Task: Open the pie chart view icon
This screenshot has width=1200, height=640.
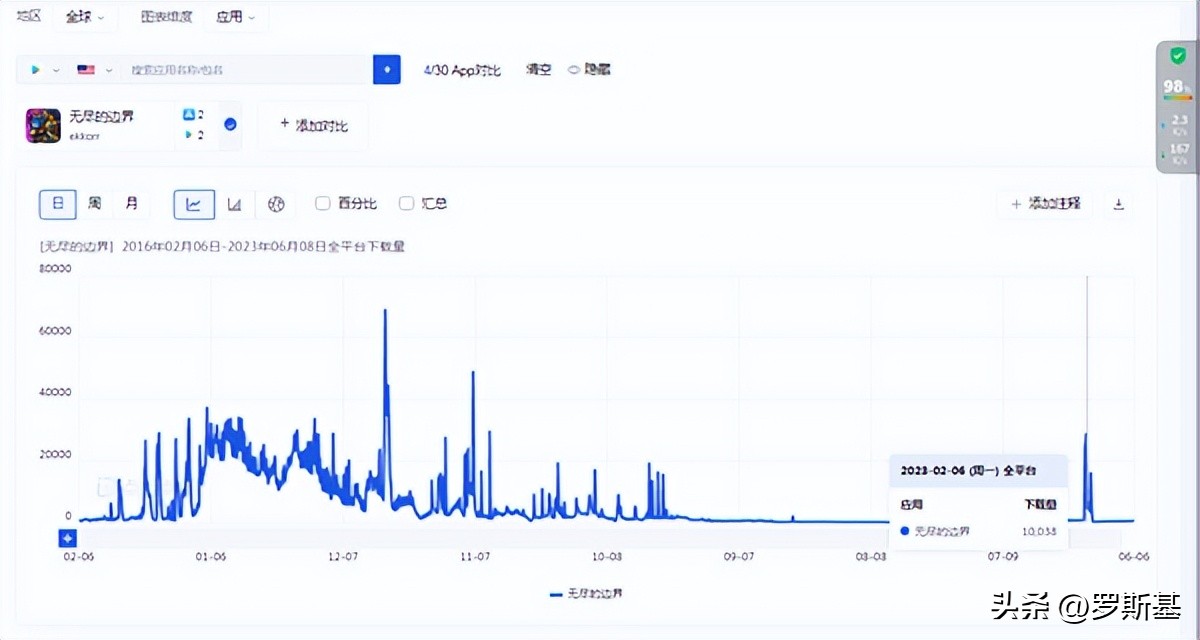Action: pyautogui.click(x=276, y=204)
